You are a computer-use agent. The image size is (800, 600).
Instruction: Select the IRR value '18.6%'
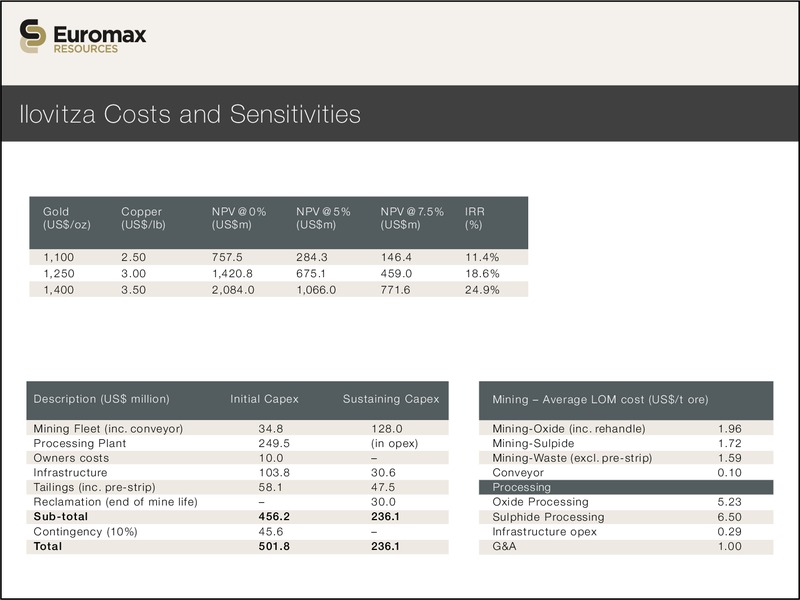482,273
